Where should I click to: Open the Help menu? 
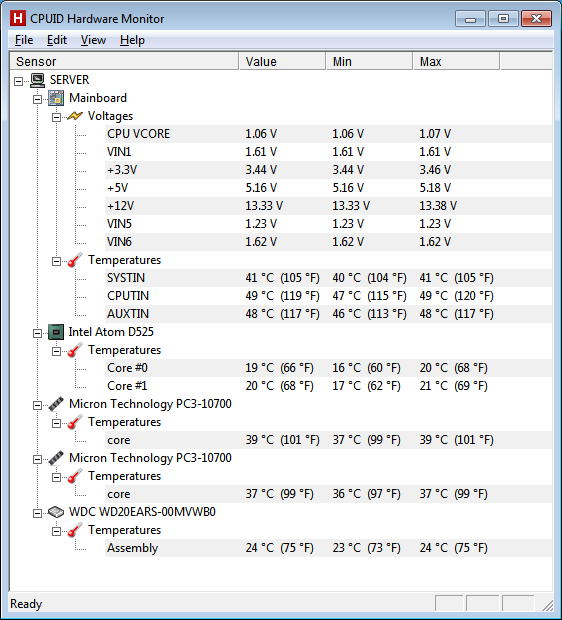132,40
